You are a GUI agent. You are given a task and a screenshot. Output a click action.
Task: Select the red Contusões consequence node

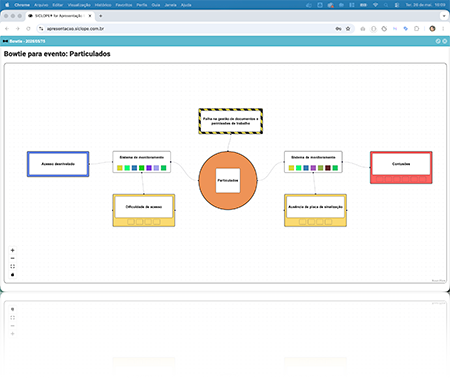[x=401, y=167]
